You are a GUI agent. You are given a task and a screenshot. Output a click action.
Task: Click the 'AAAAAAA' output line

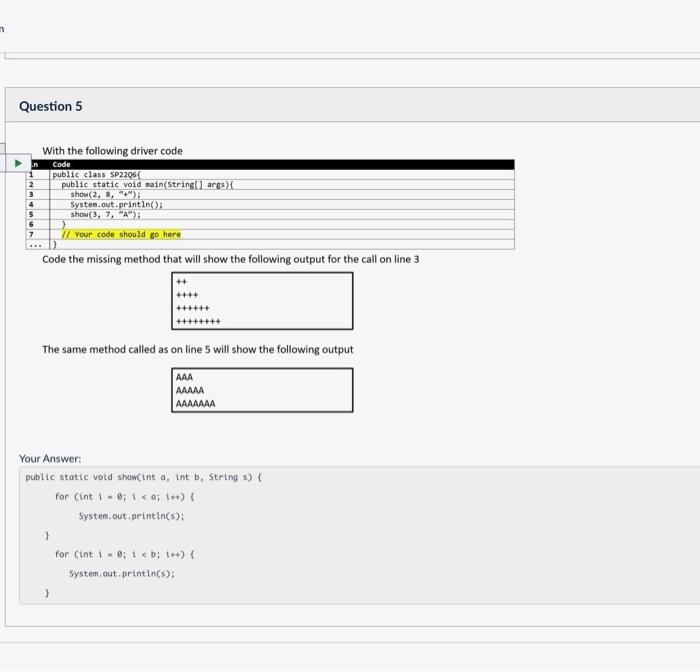click(x=196, y=404)
